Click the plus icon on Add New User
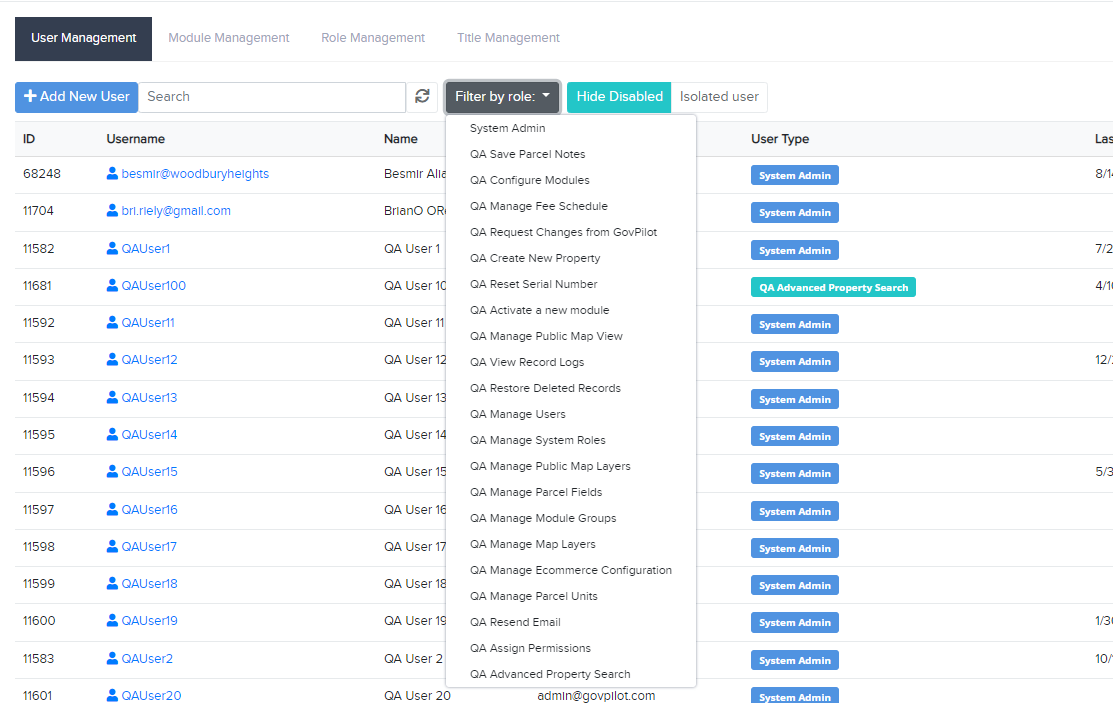This screenshot has height=703, width=1113. click(x=30, y=97)
